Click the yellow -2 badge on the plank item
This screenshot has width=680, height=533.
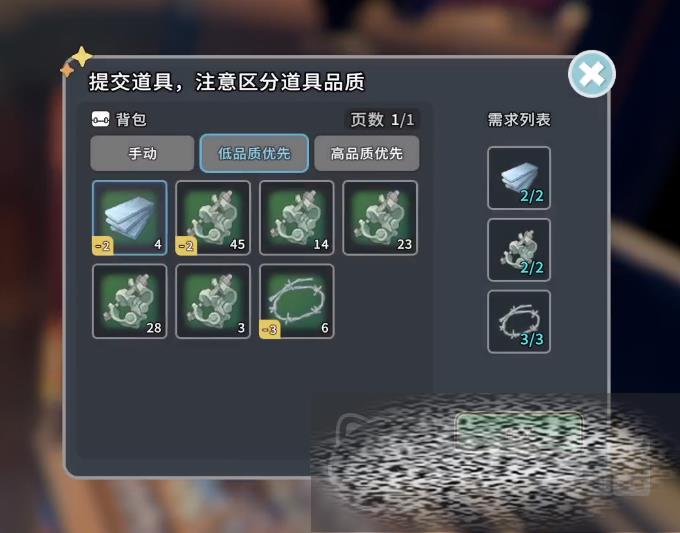click(x=103, y=246)
